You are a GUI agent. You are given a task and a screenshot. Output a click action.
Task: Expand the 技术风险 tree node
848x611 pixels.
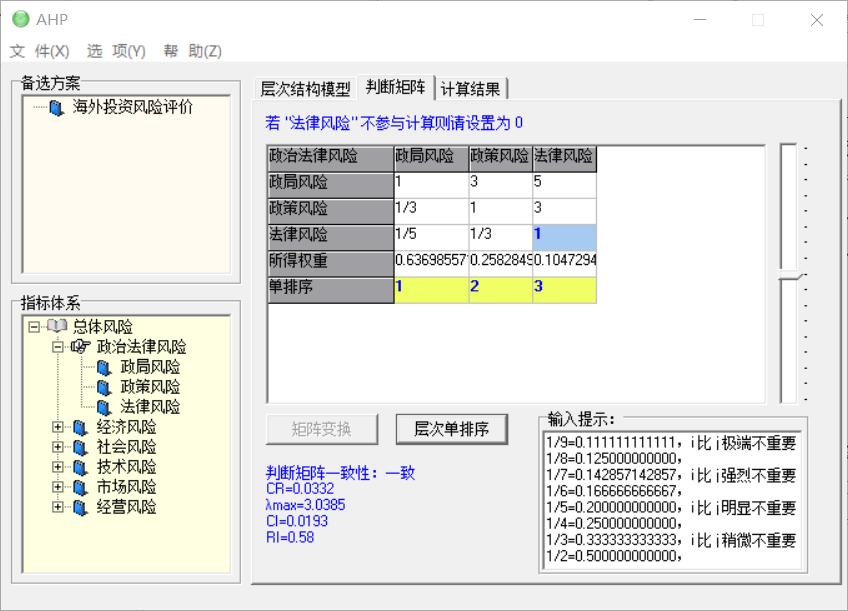(x=58, y=467)
